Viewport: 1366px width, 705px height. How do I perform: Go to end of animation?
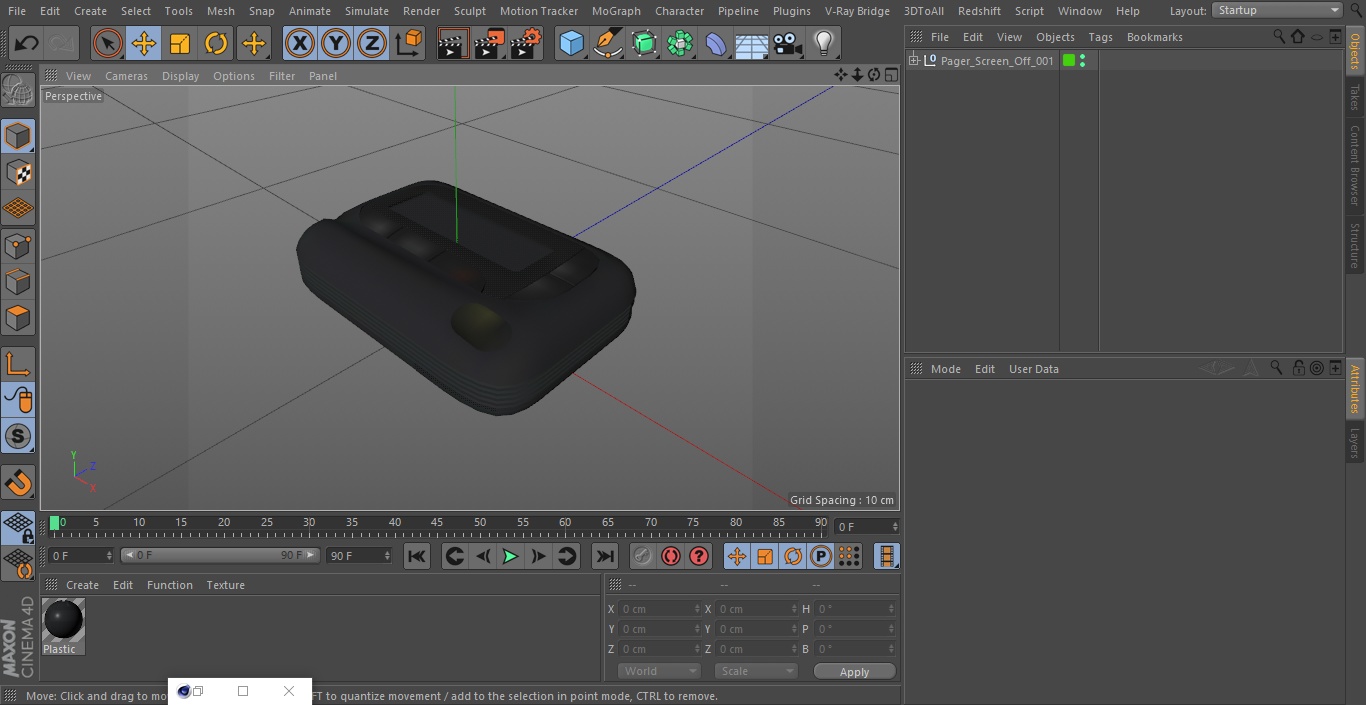(x=605, y=556)
